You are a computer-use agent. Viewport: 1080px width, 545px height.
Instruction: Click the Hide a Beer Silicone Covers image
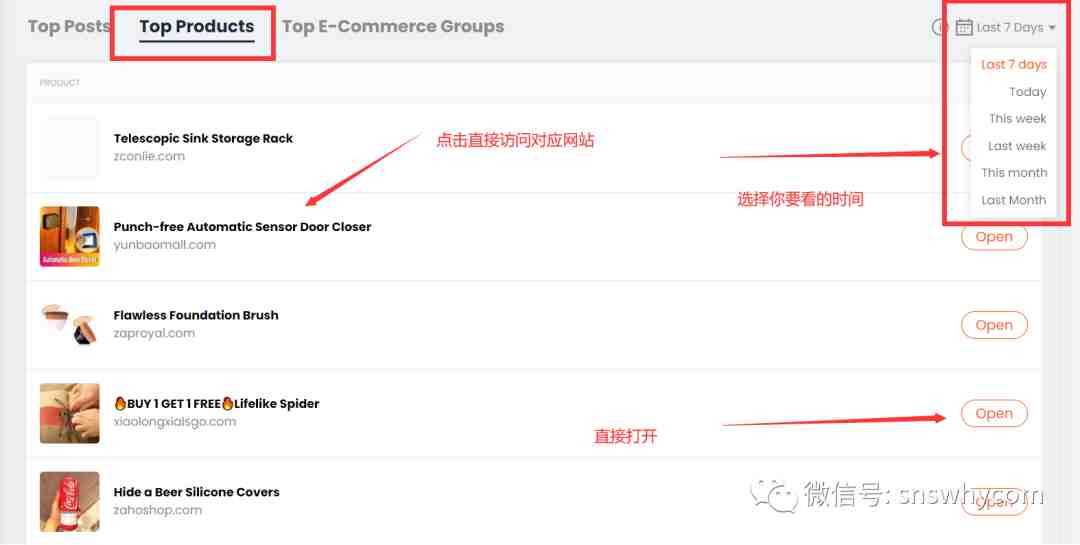point(70,502)
